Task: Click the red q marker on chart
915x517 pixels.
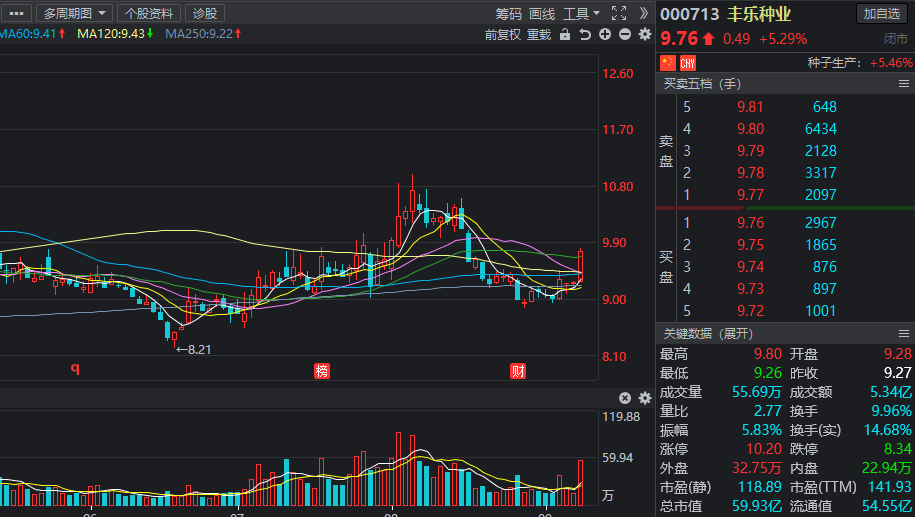Action: click(x=75, y=369)
